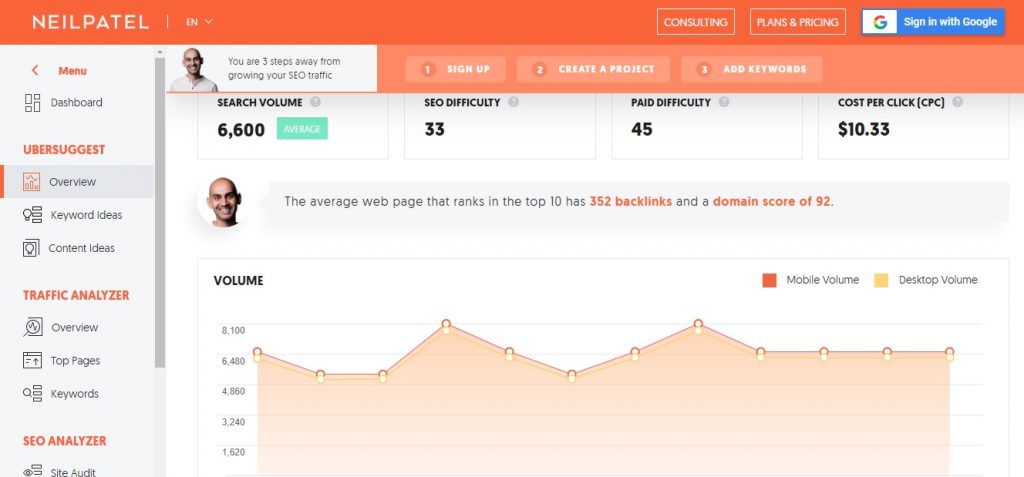Image resolution: width=1024 pixels, height=477 pixels.
Task: Collapse the Menu with back chevron
Action: 35,71
